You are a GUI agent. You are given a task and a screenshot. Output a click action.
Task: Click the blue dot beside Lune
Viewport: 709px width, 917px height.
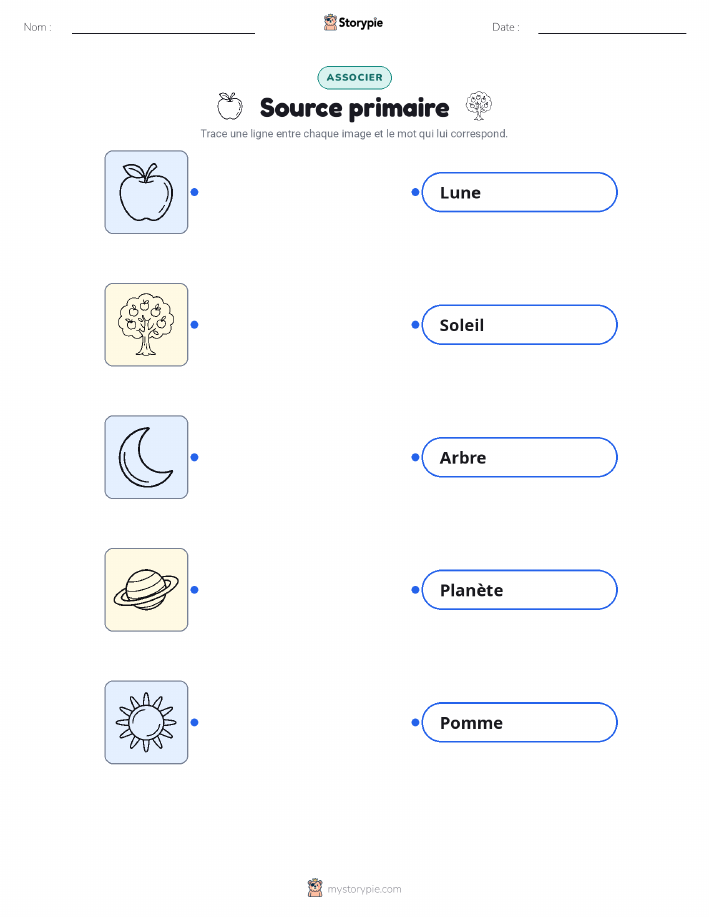click(415, 192)
